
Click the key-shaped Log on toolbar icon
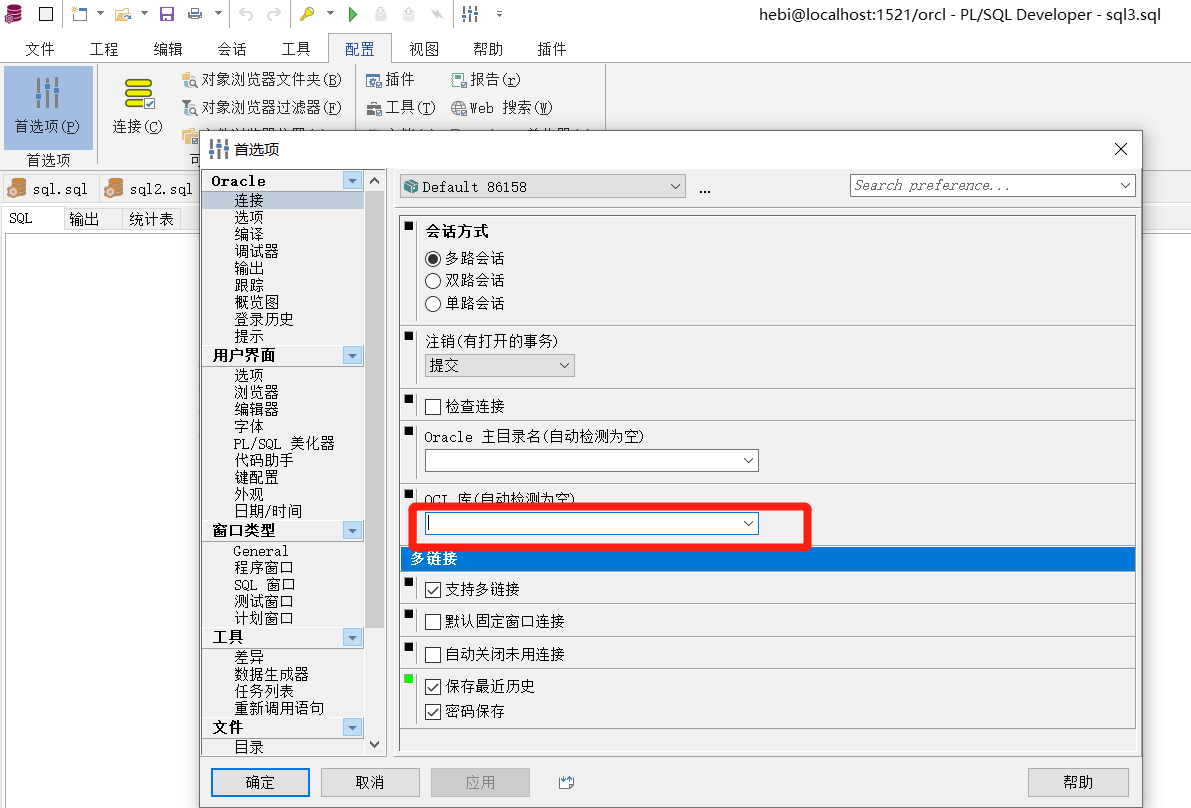point(308,13)
